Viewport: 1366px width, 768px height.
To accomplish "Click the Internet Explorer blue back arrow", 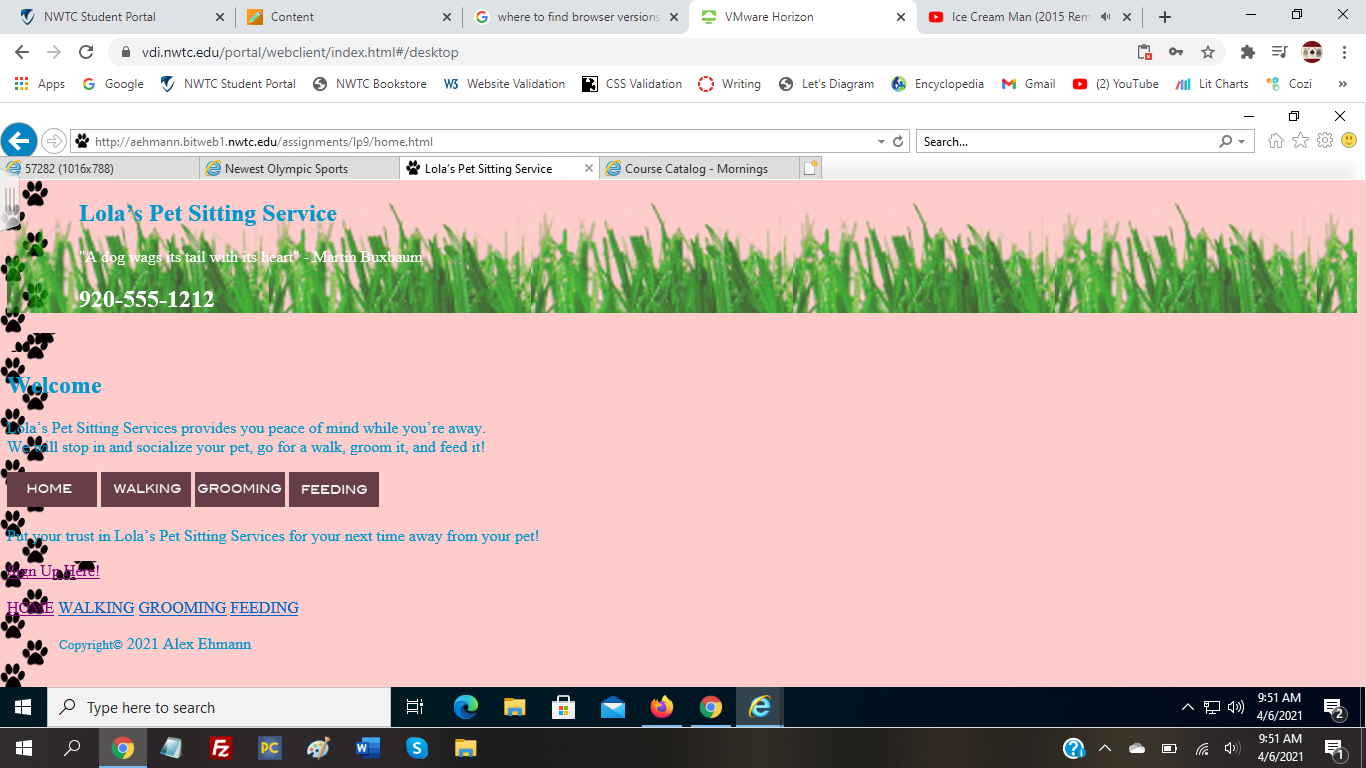I will 19,141.
